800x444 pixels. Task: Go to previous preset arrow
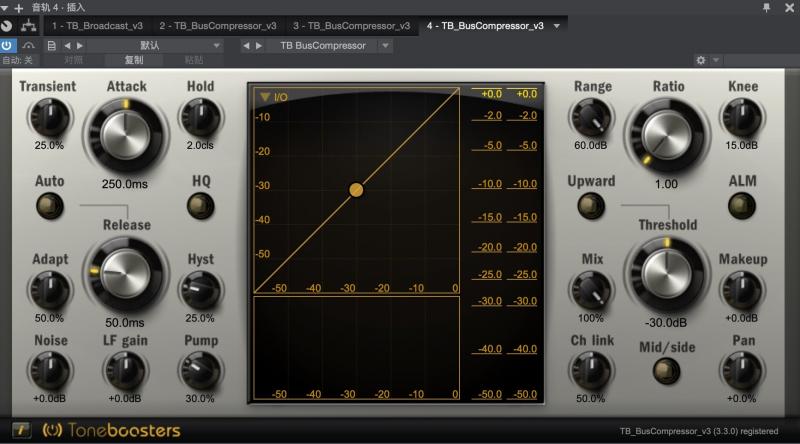[67, 45]
